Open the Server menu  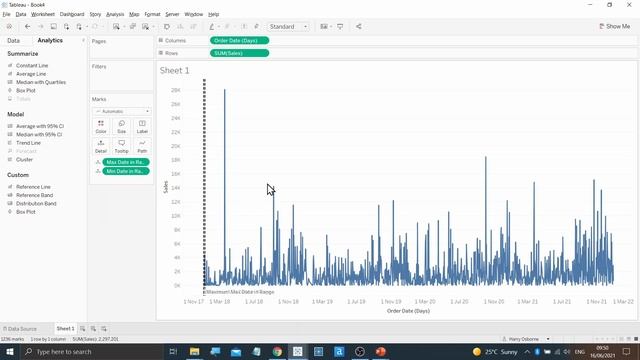coord(172,14)
